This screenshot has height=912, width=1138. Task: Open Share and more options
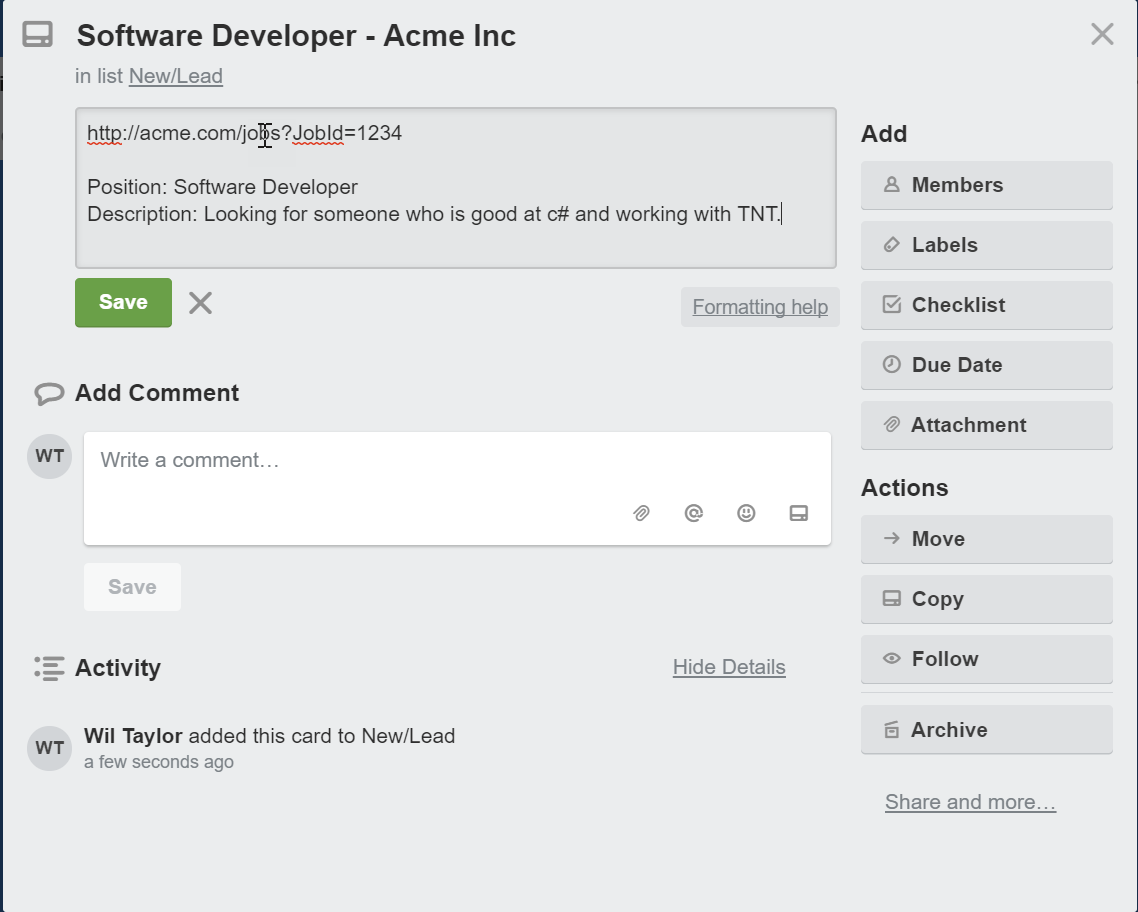point(970,802)
